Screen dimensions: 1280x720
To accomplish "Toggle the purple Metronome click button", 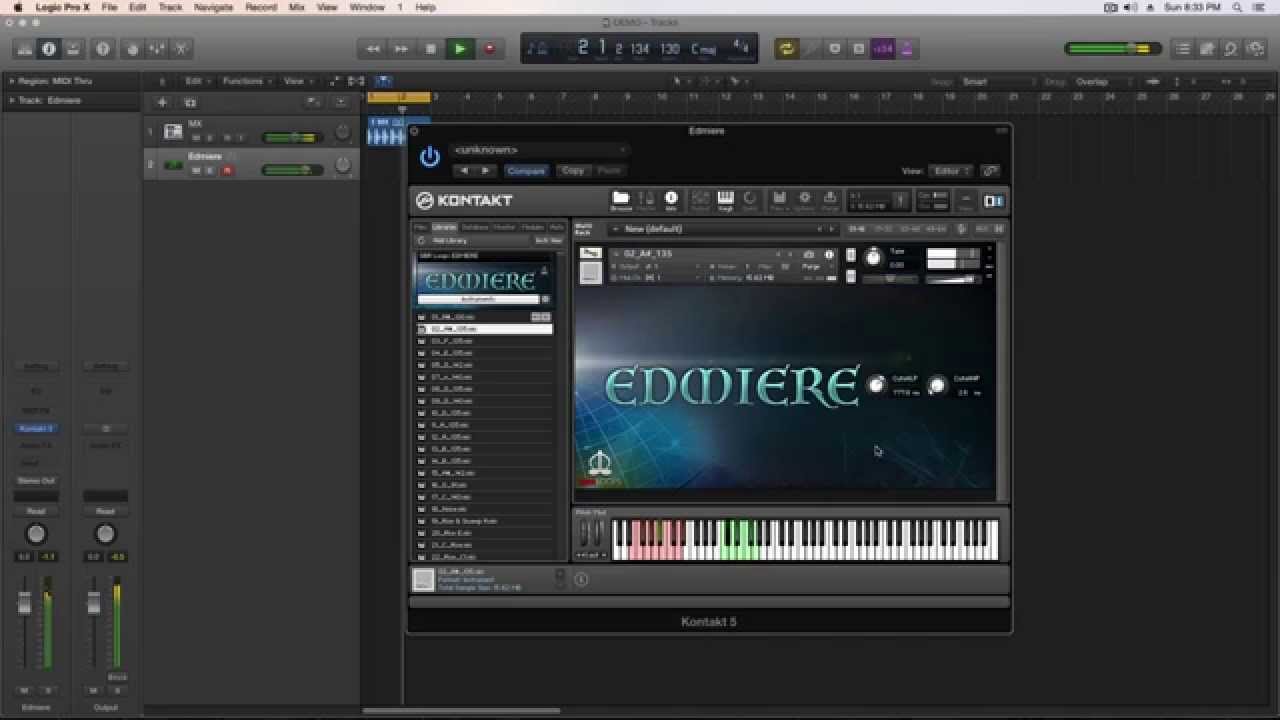I will click(907, 48).
